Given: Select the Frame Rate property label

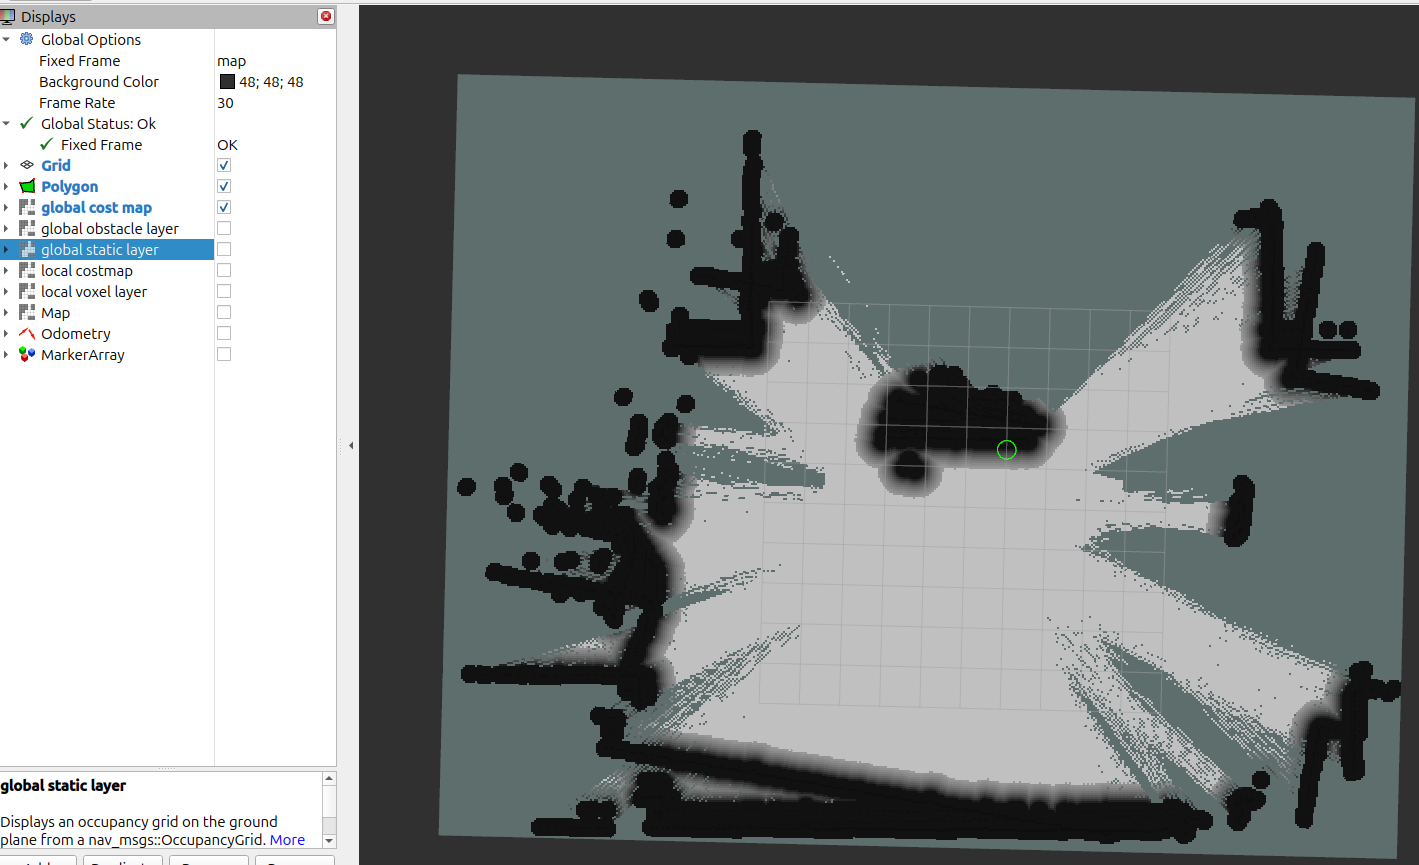Looking at the screenshot, I should 77,103.
